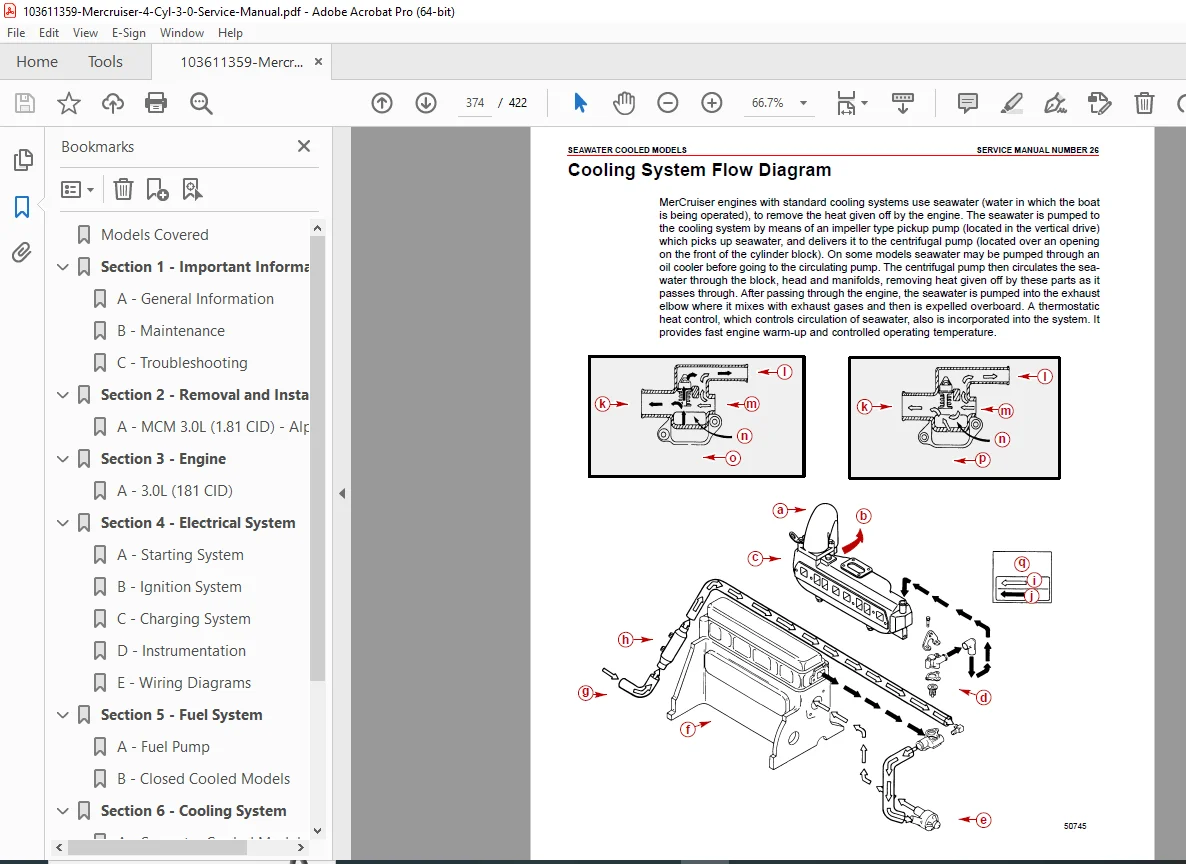Click bookmarks vertical scrollbar up arrow

pyautogui.click(x=318, y=228)
